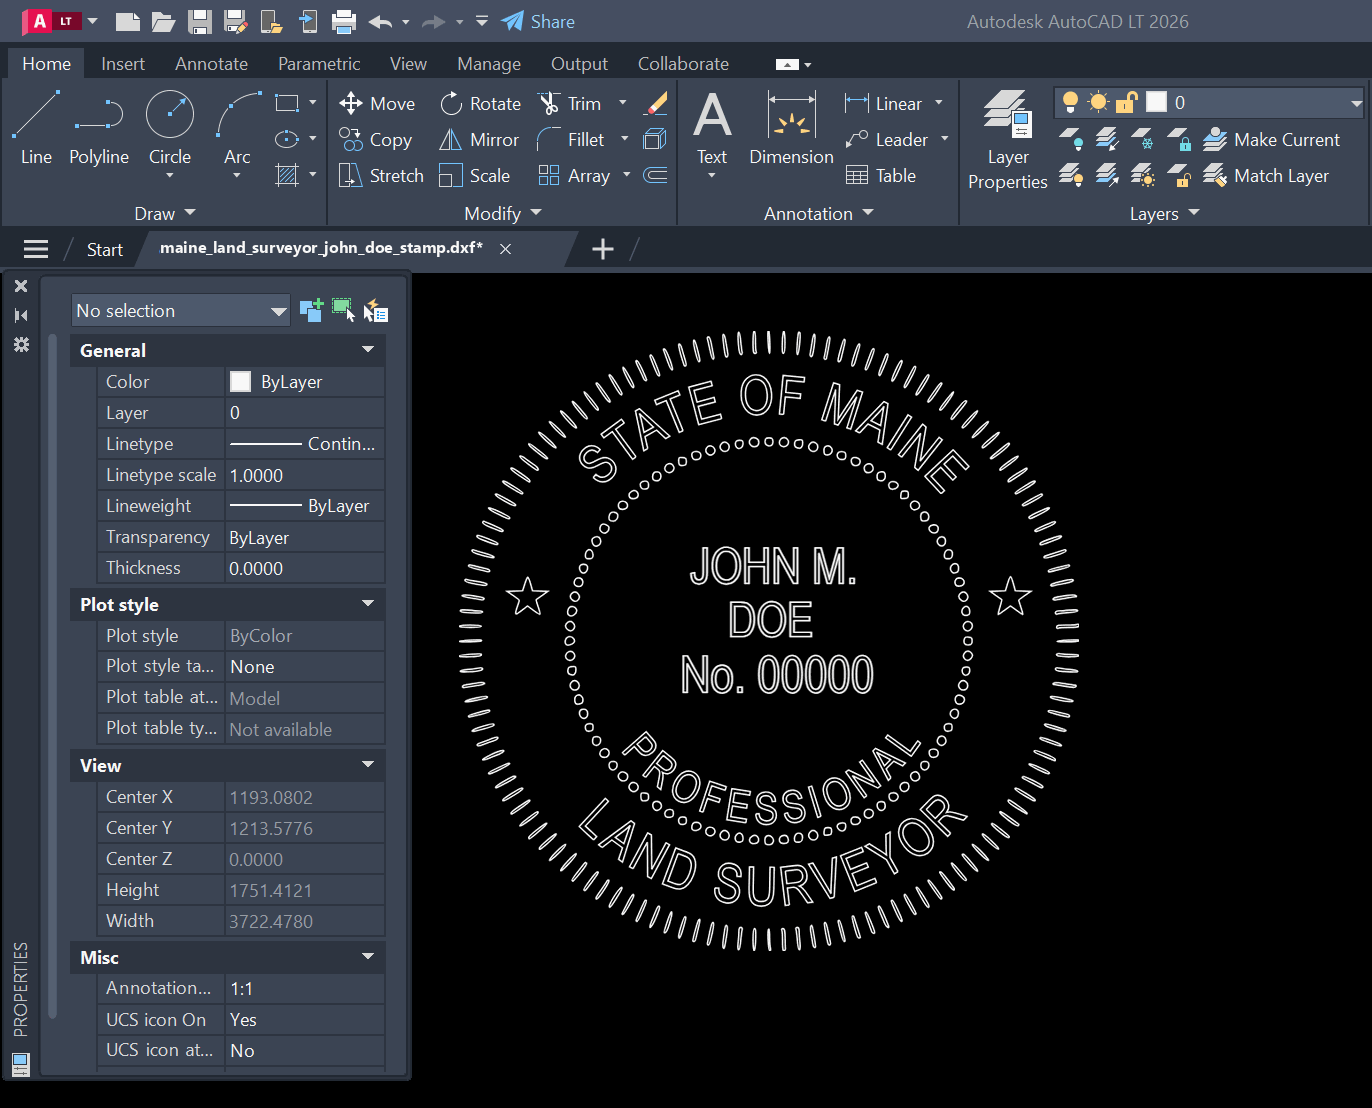The width and height of the screenshot is (1372, 1108).
Task: Click the Array tool
Action: pyautogui.click(x=574, y=176)
